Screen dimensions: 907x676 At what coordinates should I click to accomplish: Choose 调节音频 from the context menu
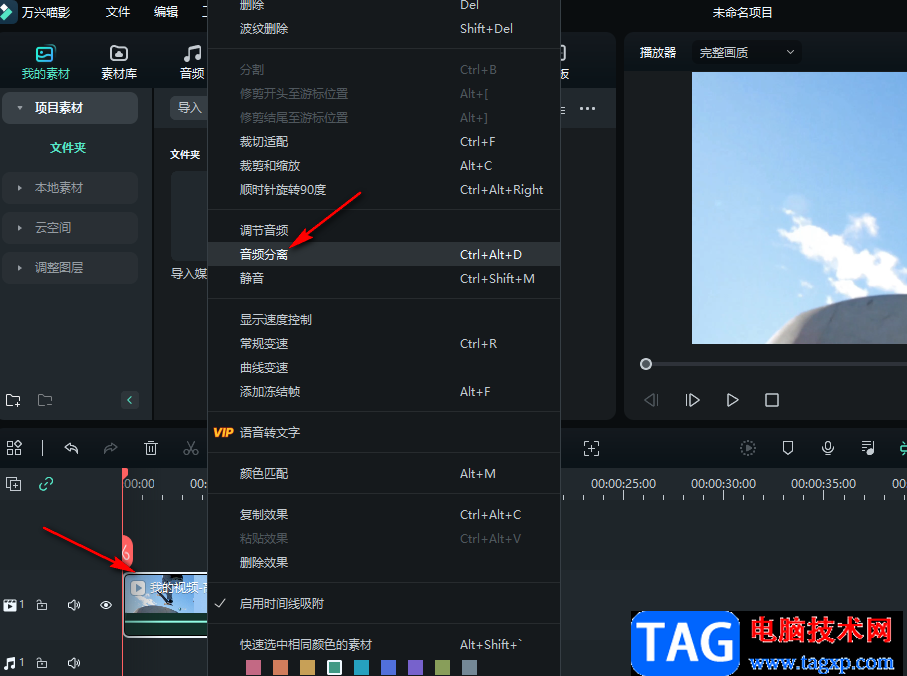[384, 231]
